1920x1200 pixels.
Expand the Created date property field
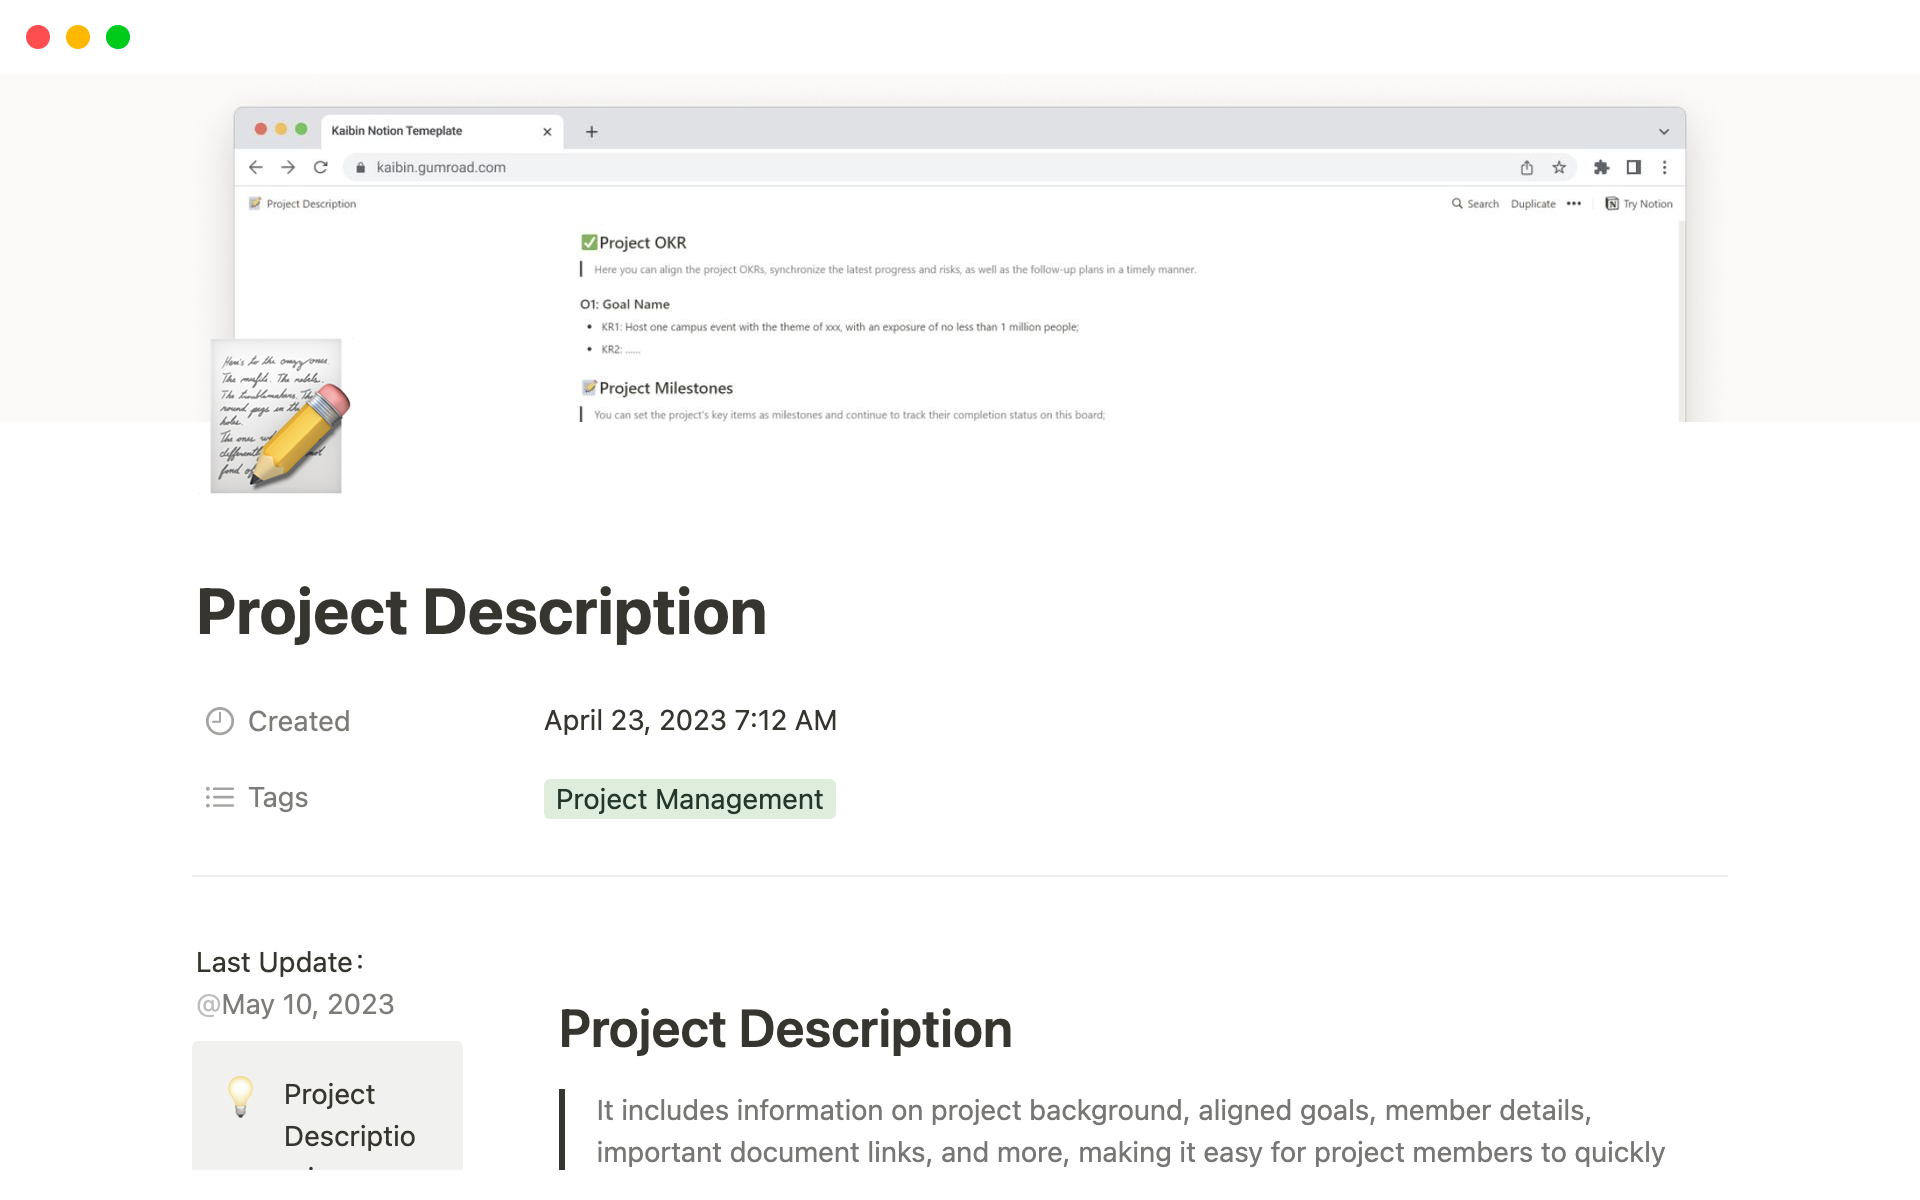tap(688, 719)
